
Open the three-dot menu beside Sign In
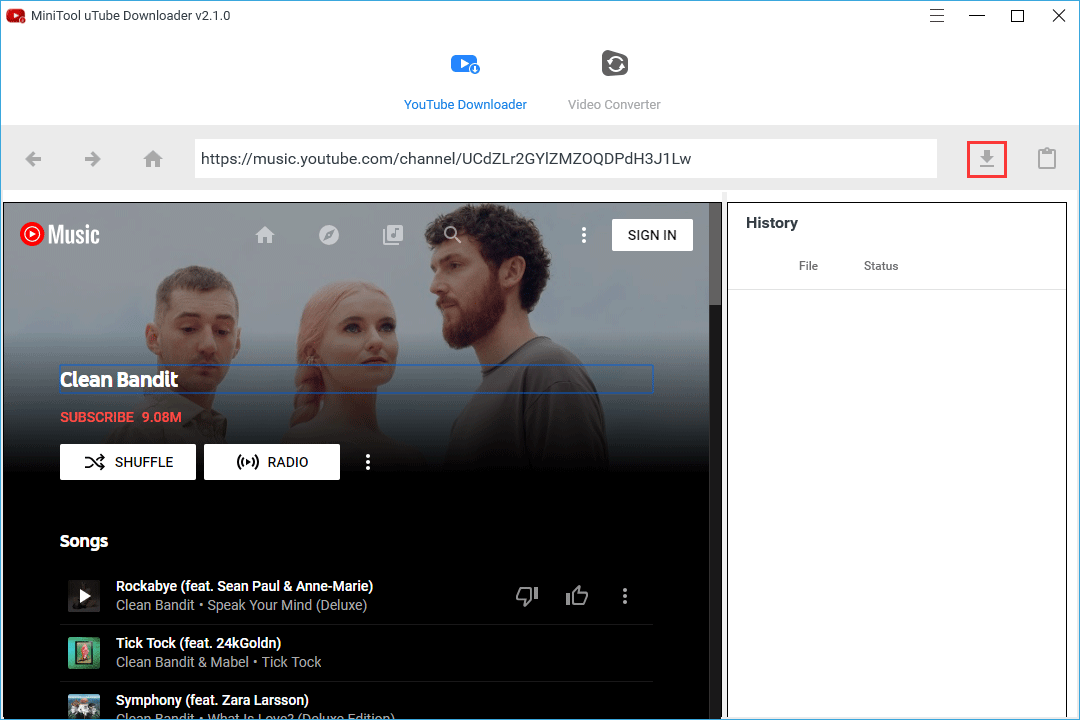coord(583,235)
